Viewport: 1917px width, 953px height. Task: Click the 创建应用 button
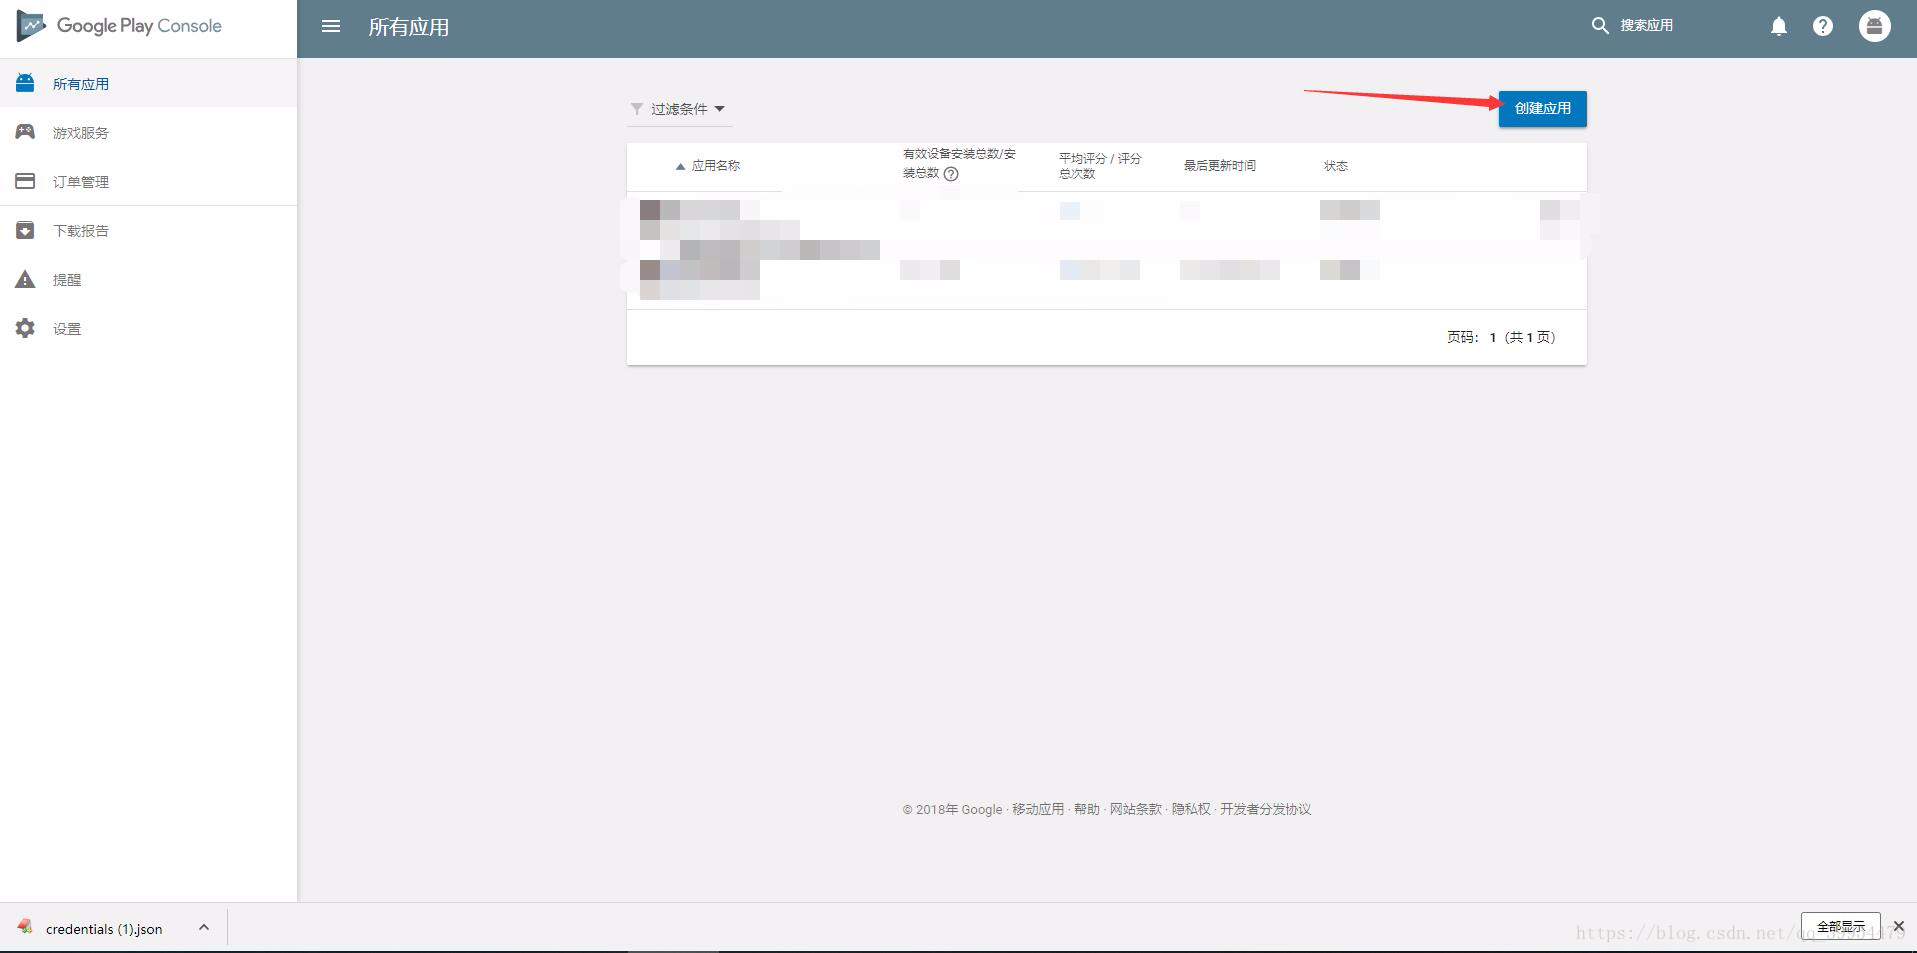point(1542,108)
